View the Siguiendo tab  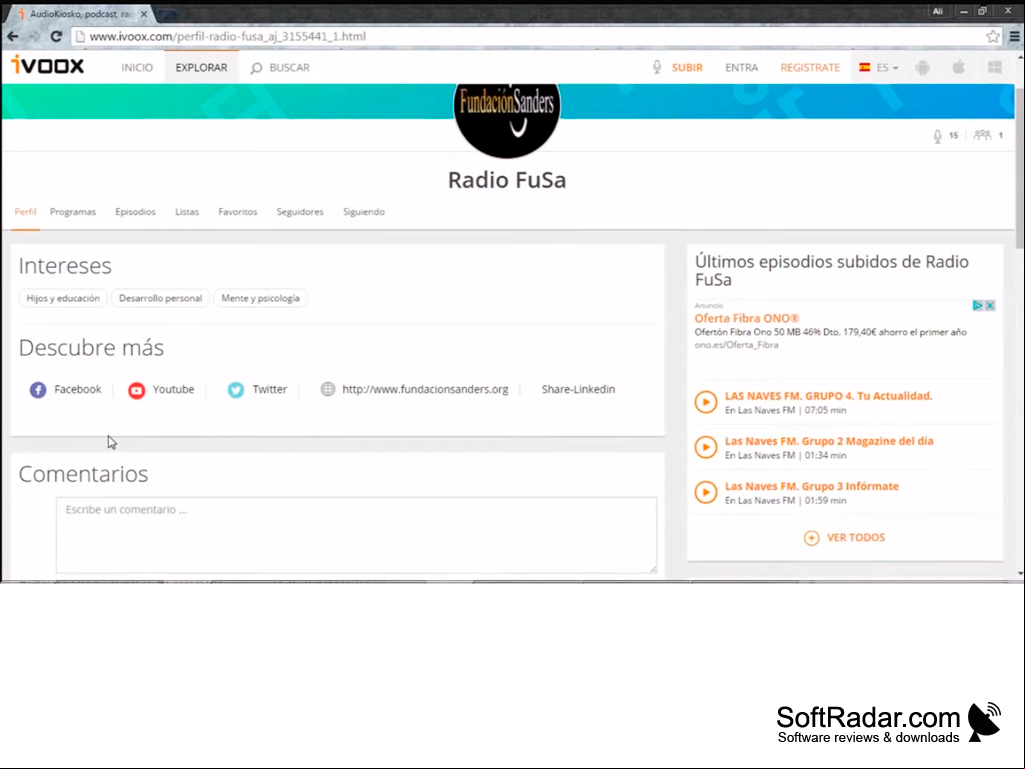click(x=364, y=212)
